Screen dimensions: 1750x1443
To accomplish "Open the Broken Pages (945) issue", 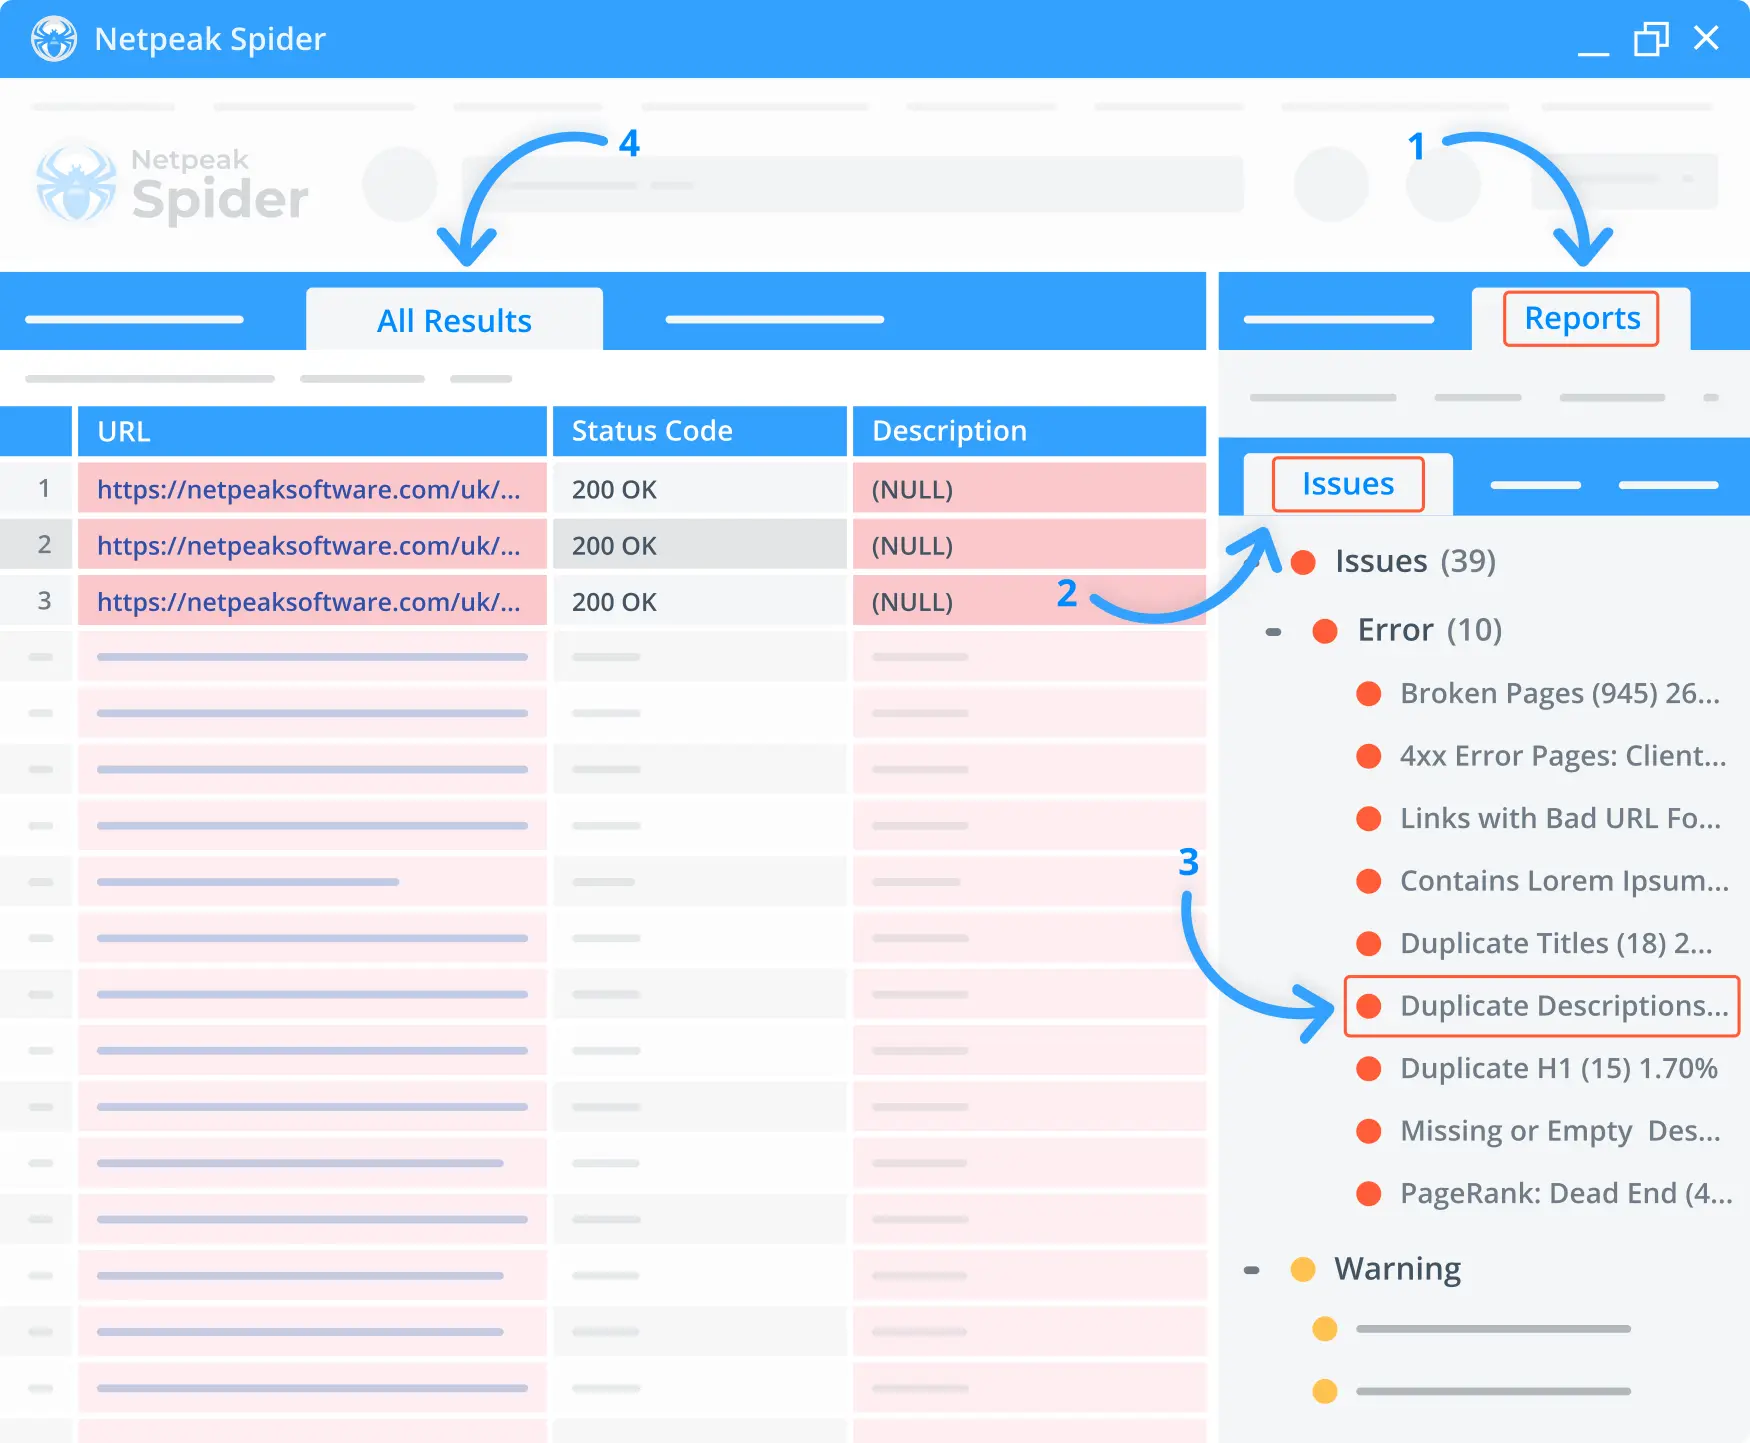I will coord(1559,693).
